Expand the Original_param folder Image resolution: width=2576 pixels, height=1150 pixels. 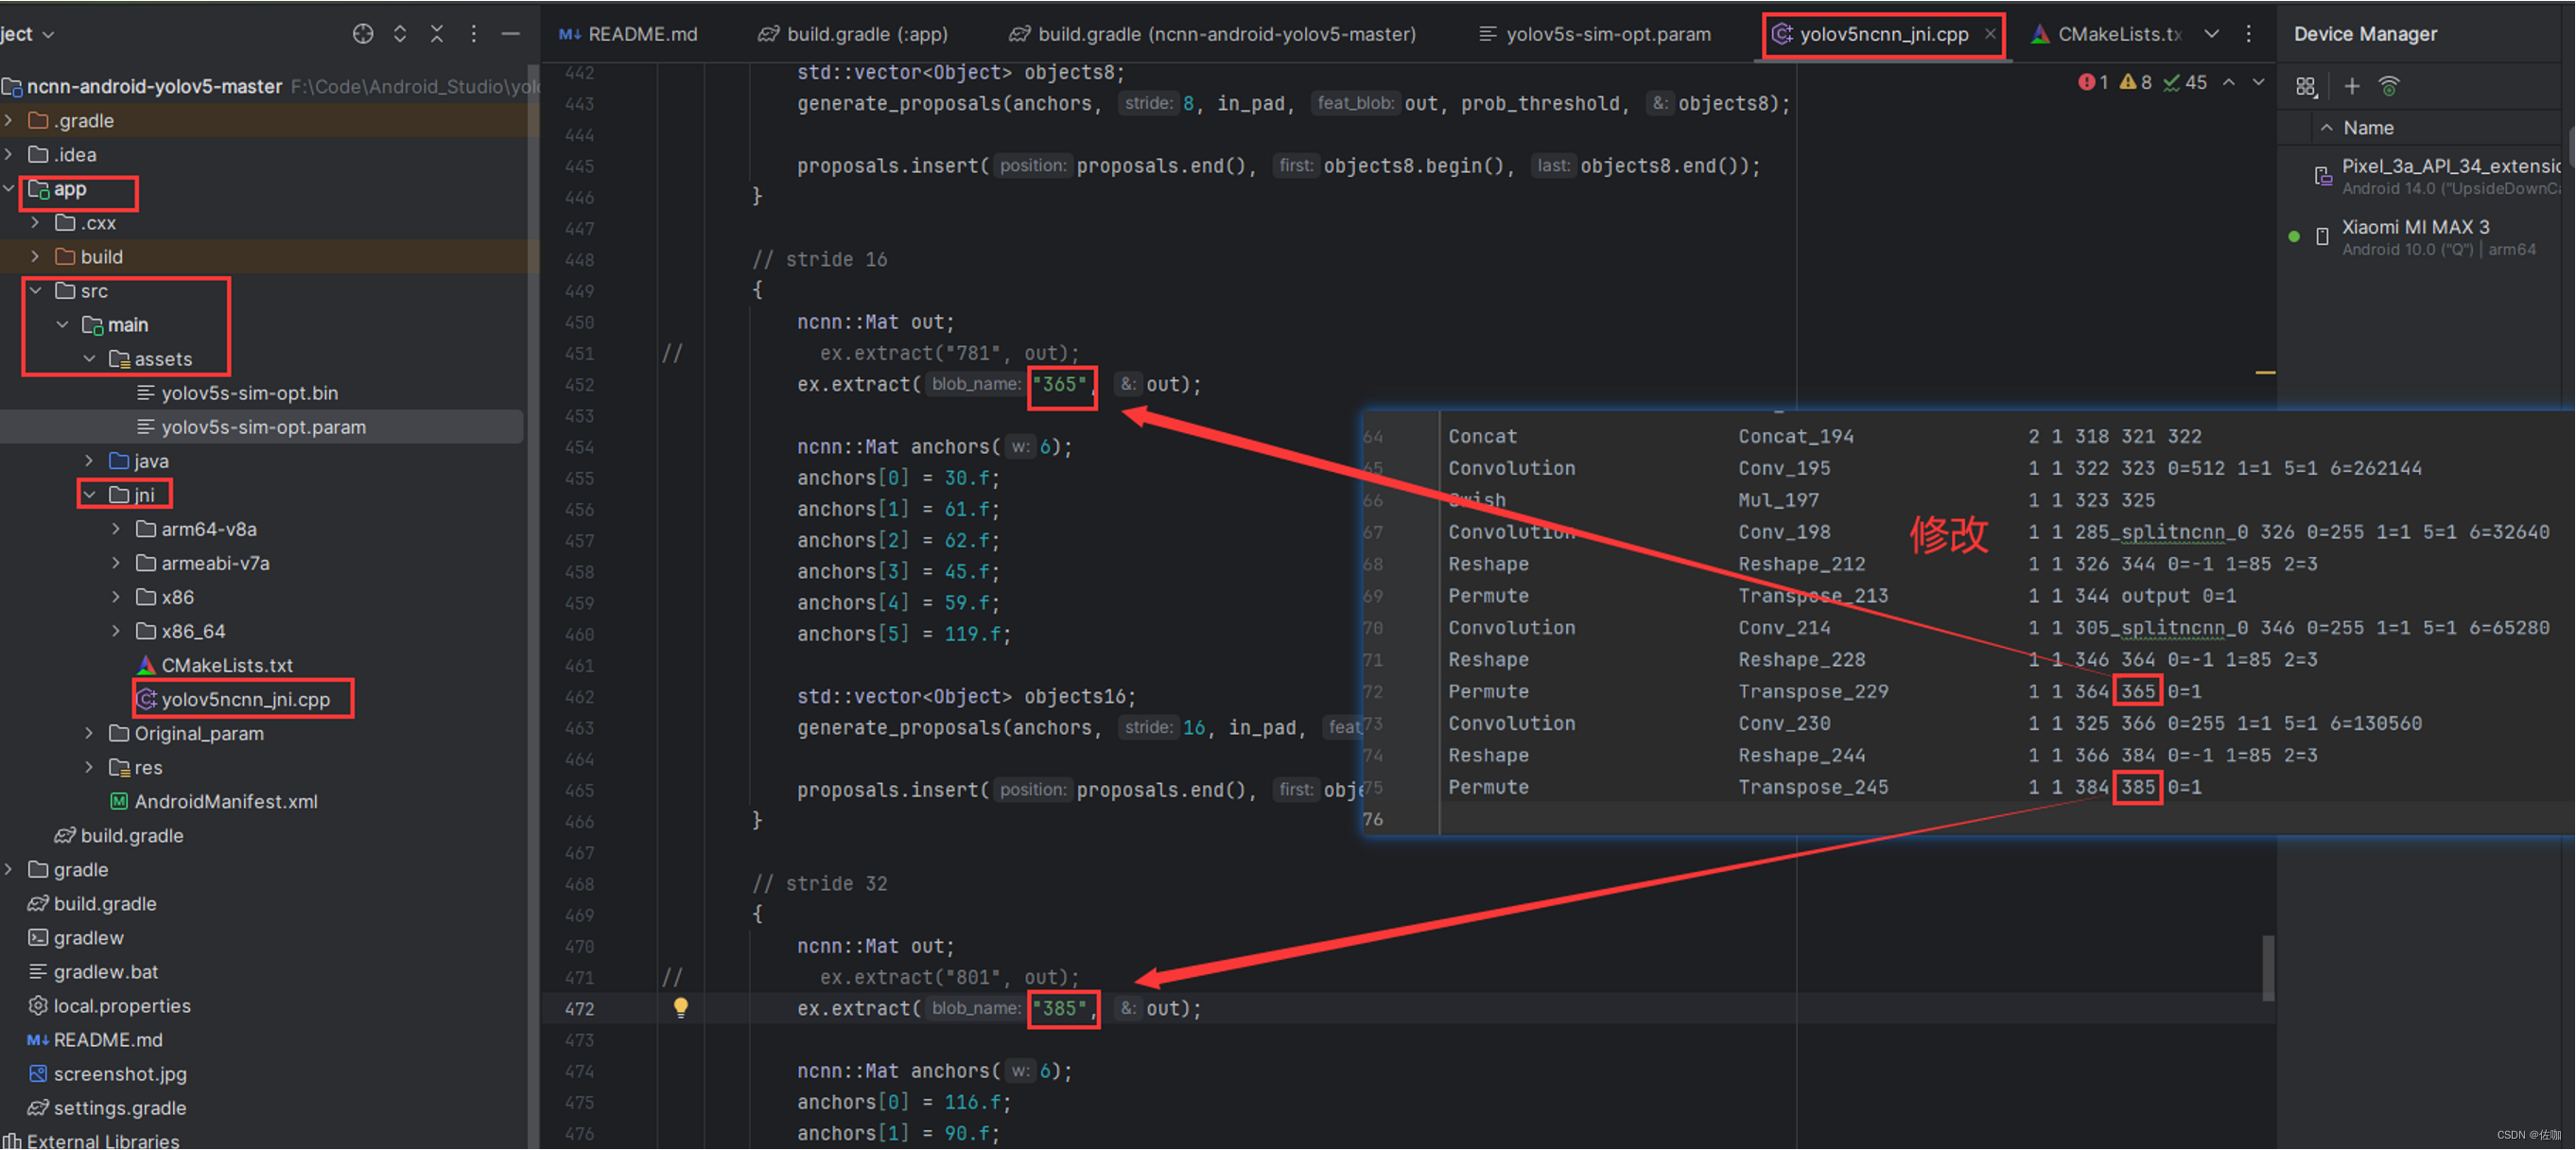pos(89,733)
